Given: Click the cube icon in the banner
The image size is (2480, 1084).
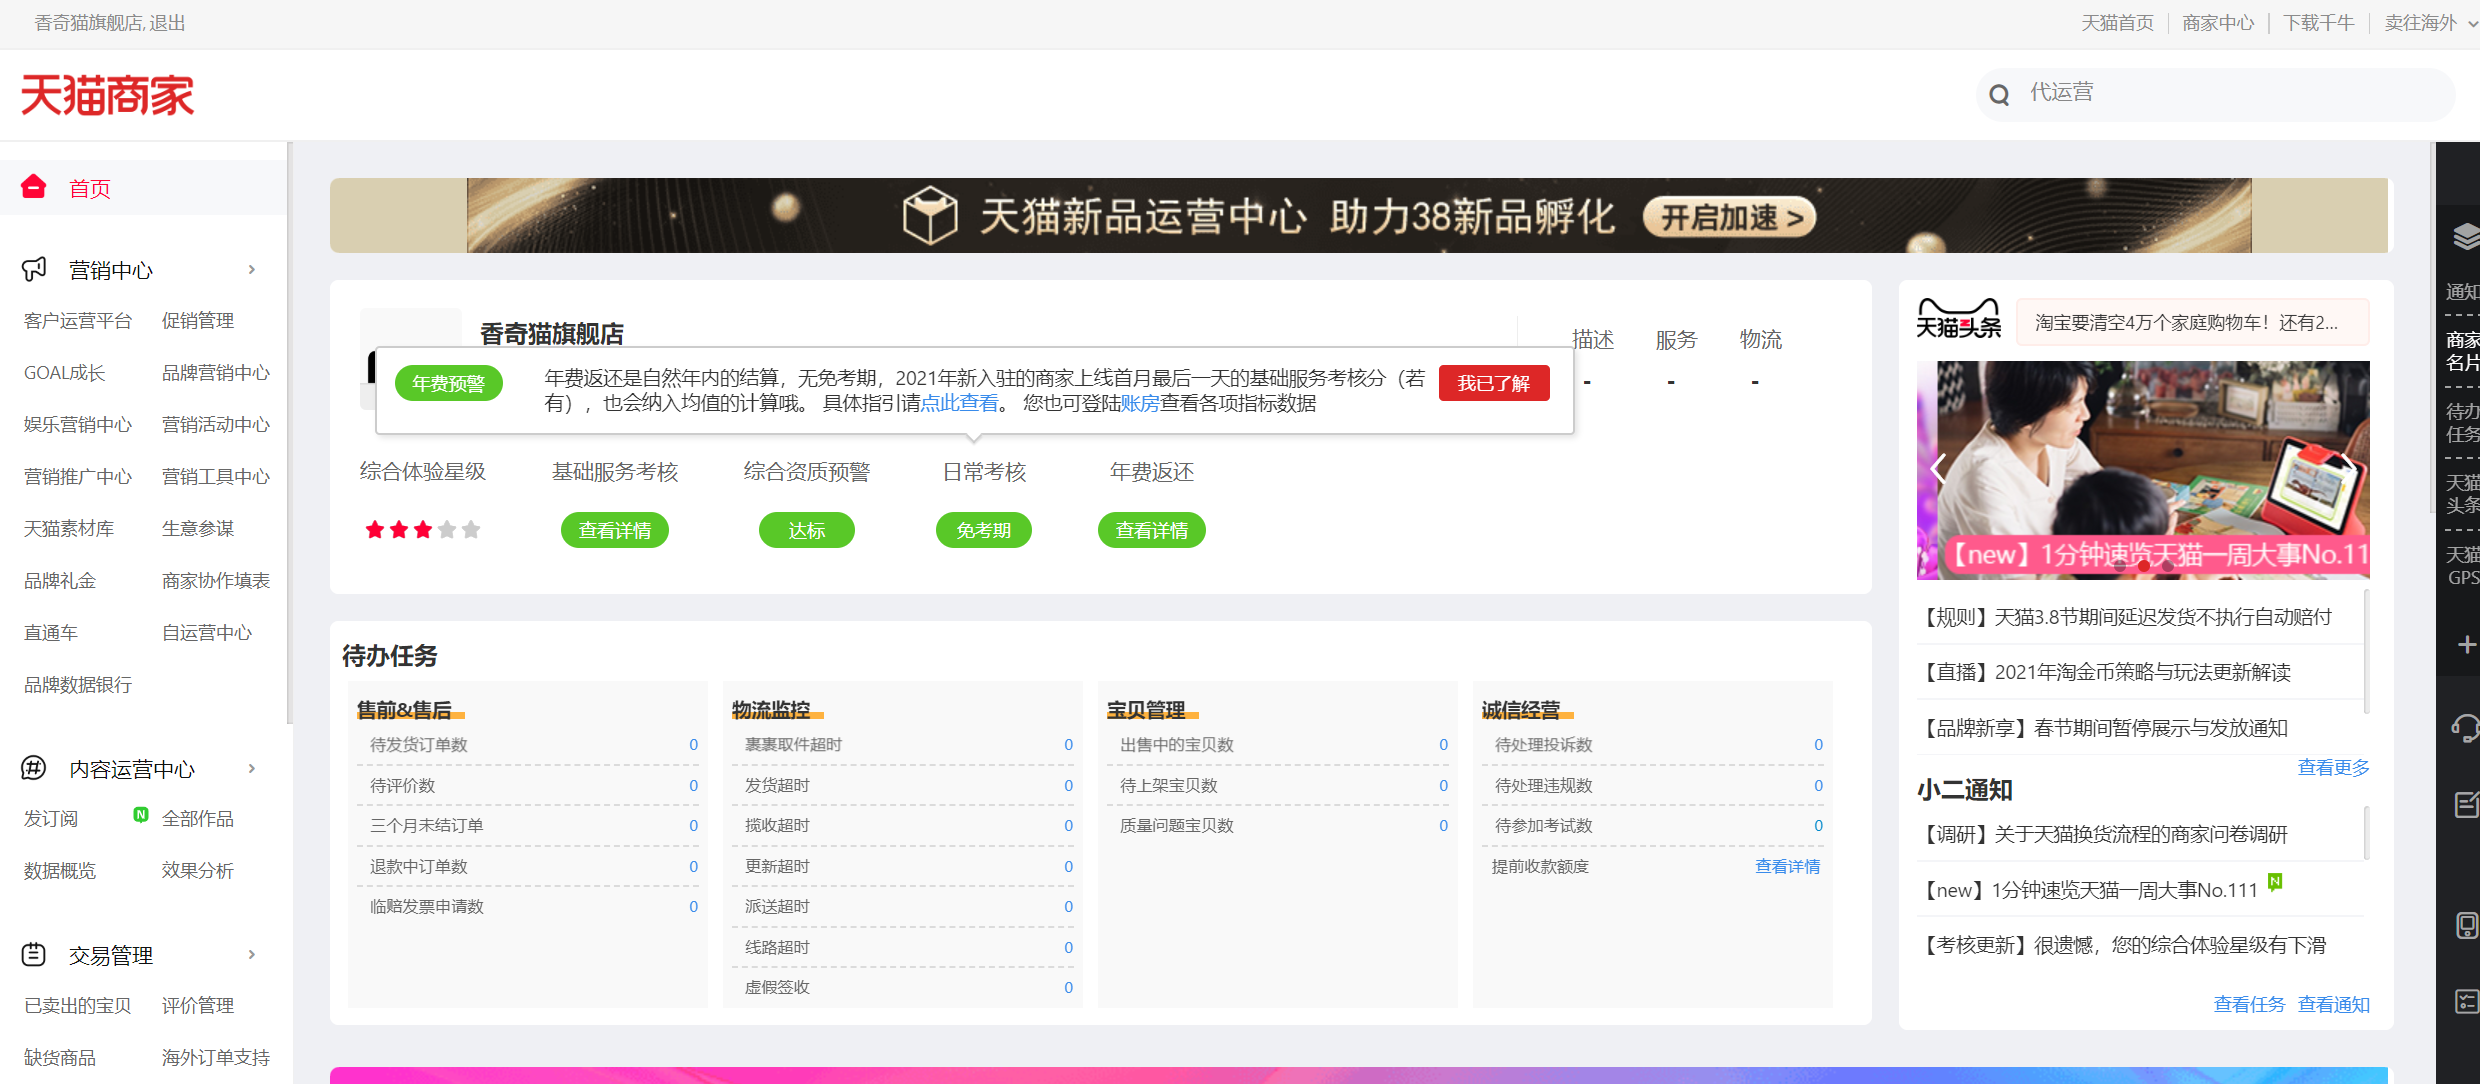Looking at the screenshot, I should (929, 215).
